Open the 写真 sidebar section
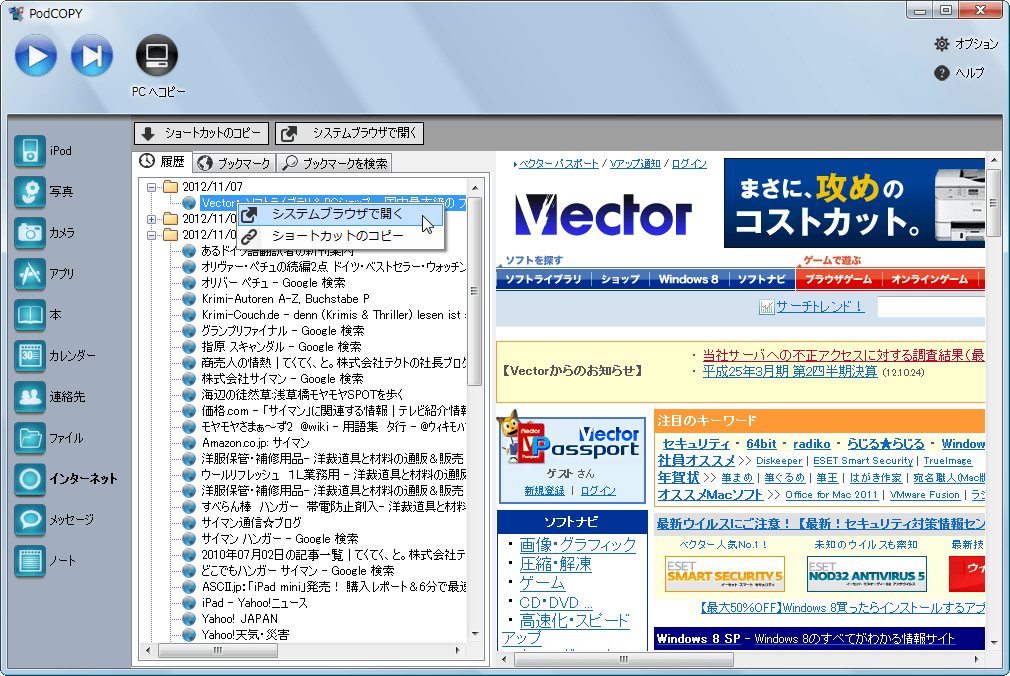This screenshot has height=676, width=1010. (43, 191)
